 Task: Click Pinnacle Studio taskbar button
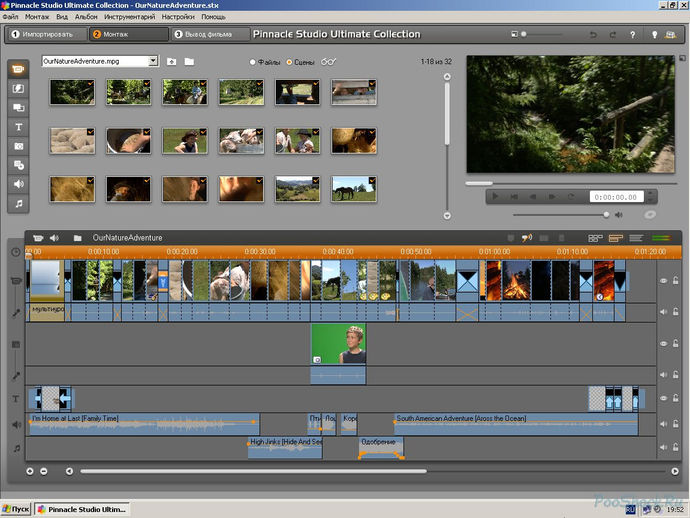[82, 509]
